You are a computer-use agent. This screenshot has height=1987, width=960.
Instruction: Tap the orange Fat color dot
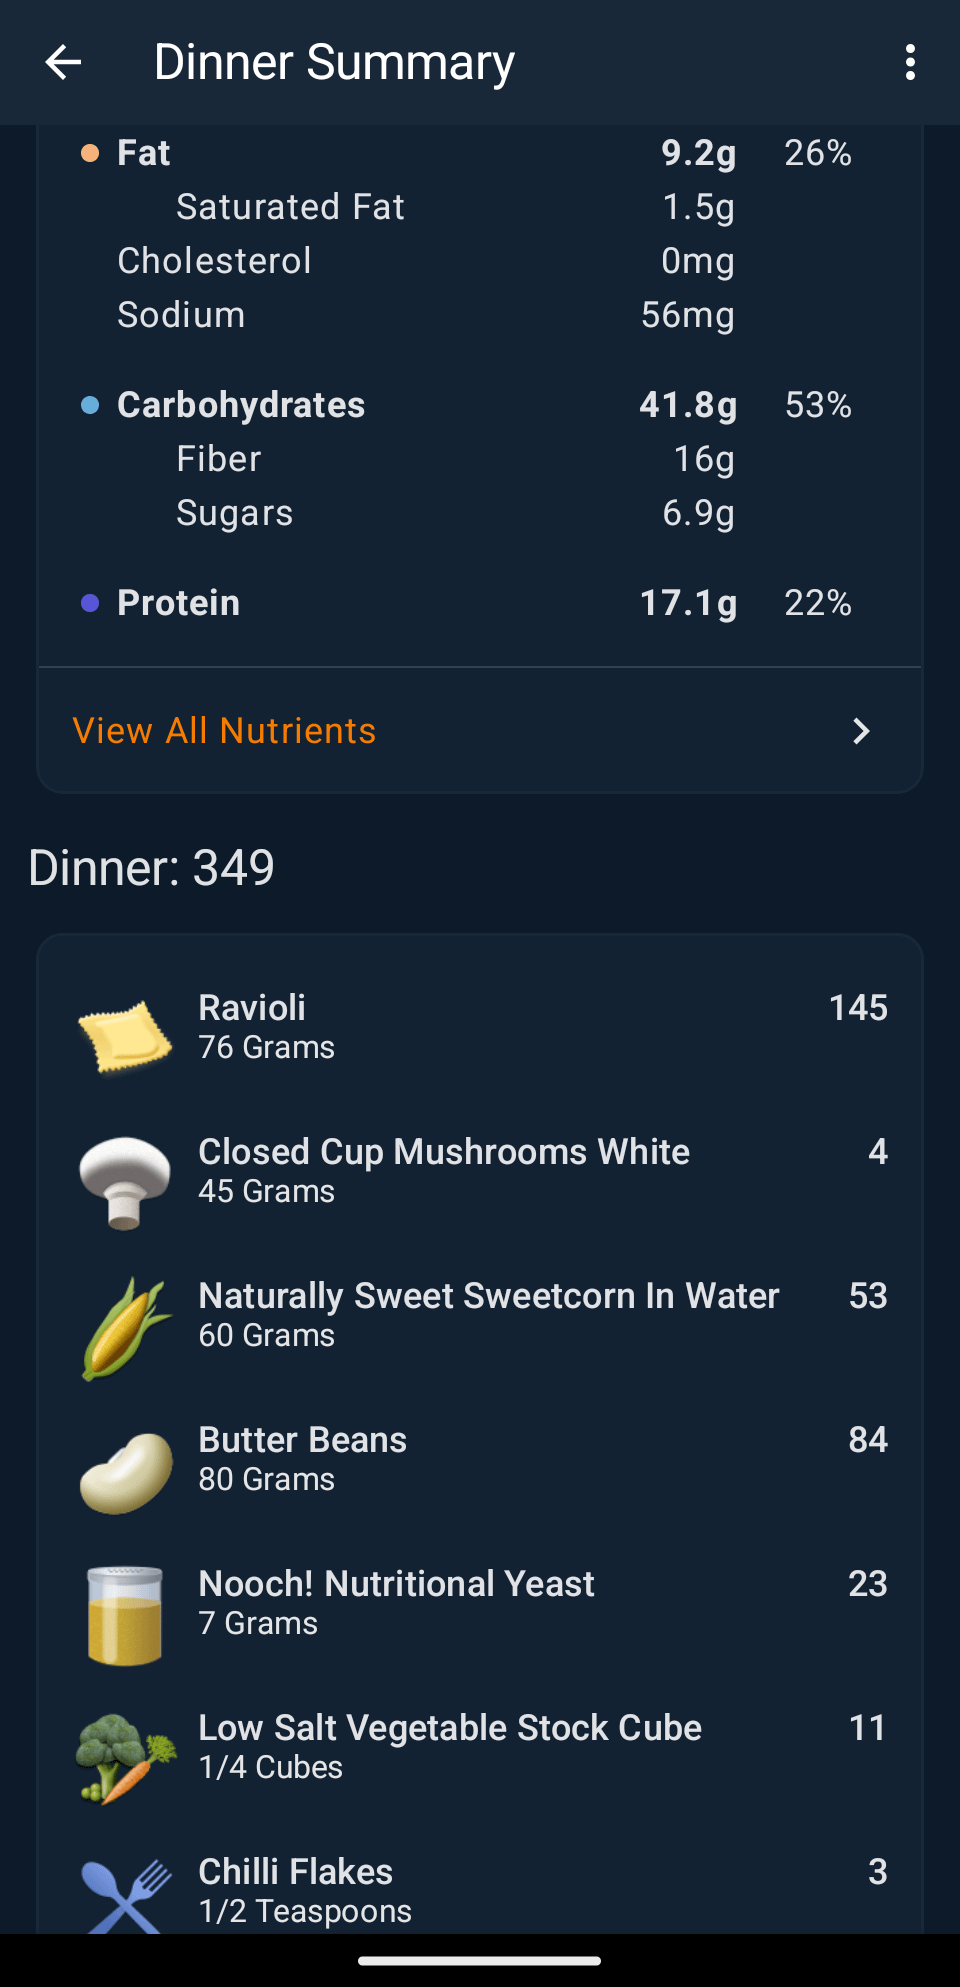(90, 153)
